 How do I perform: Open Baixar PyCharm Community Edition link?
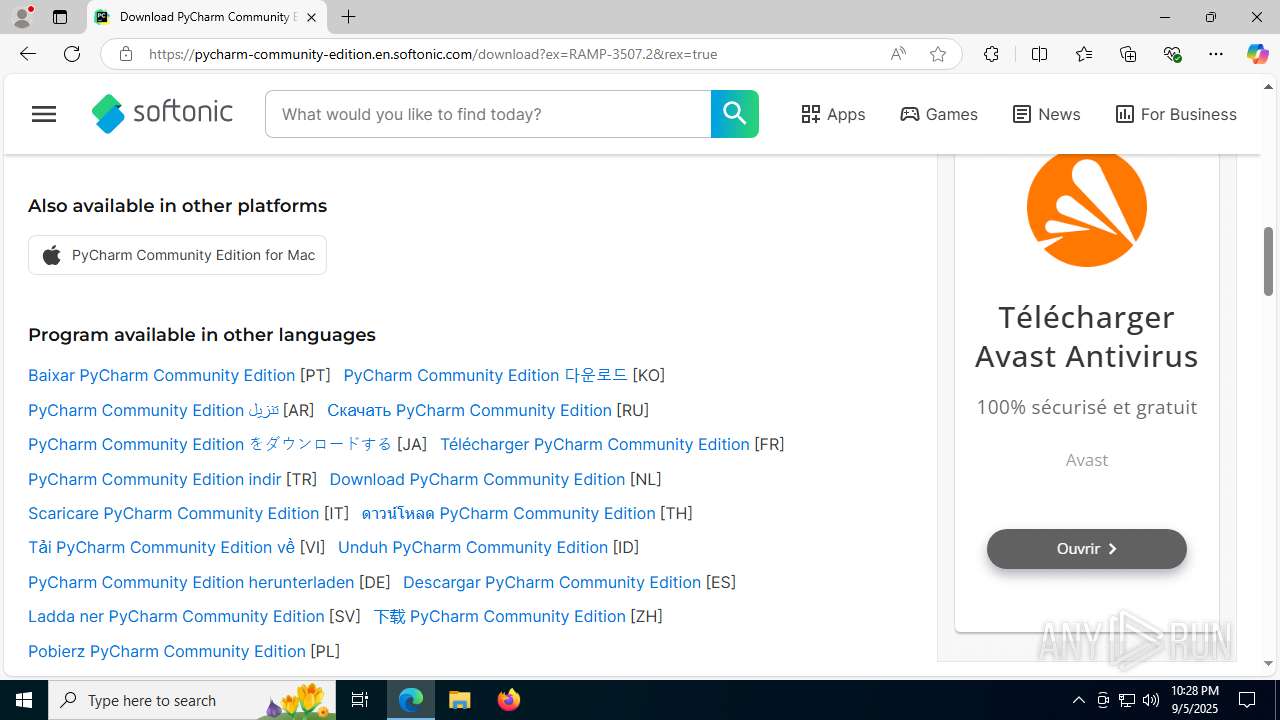point(161,375)
